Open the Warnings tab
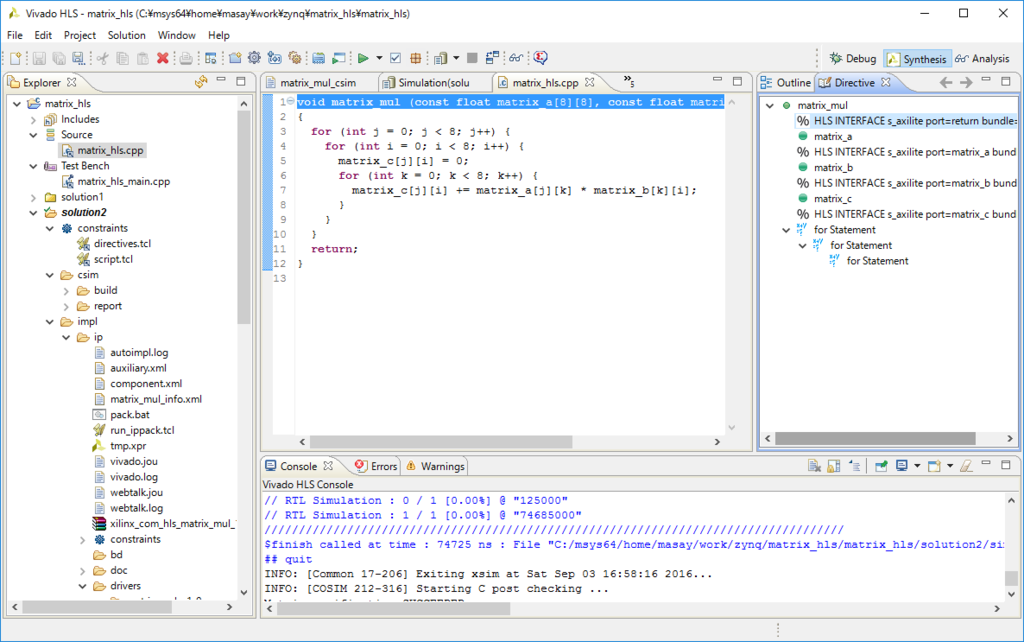1024x642 pixels. 436,466
